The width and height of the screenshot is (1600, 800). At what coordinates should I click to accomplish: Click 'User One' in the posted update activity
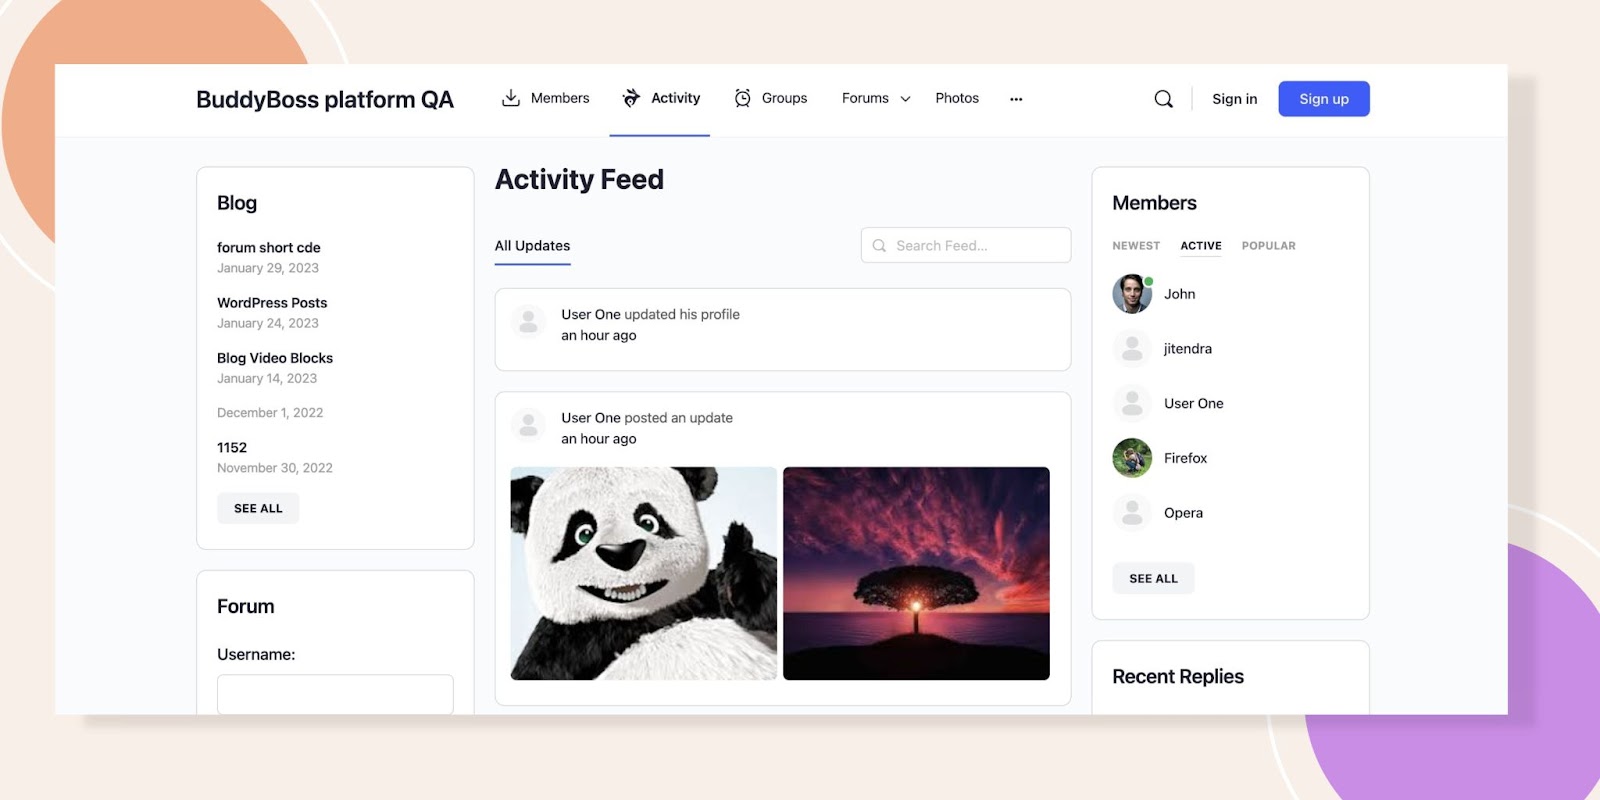591,418
